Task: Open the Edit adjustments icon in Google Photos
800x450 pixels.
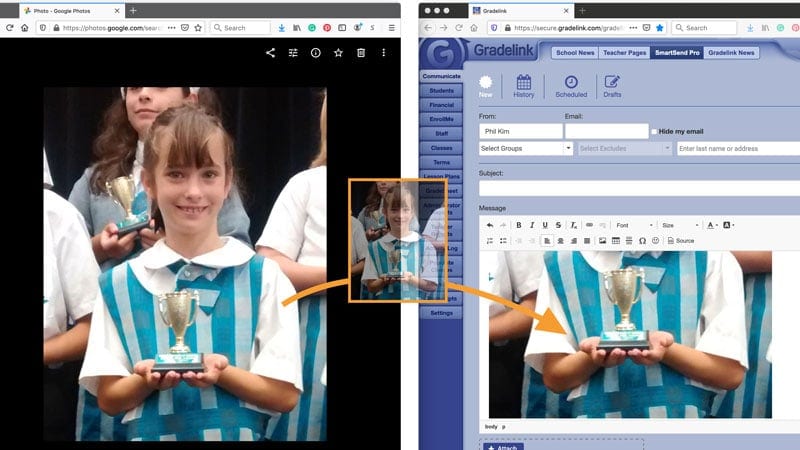Action: click(x=293, y=53)
